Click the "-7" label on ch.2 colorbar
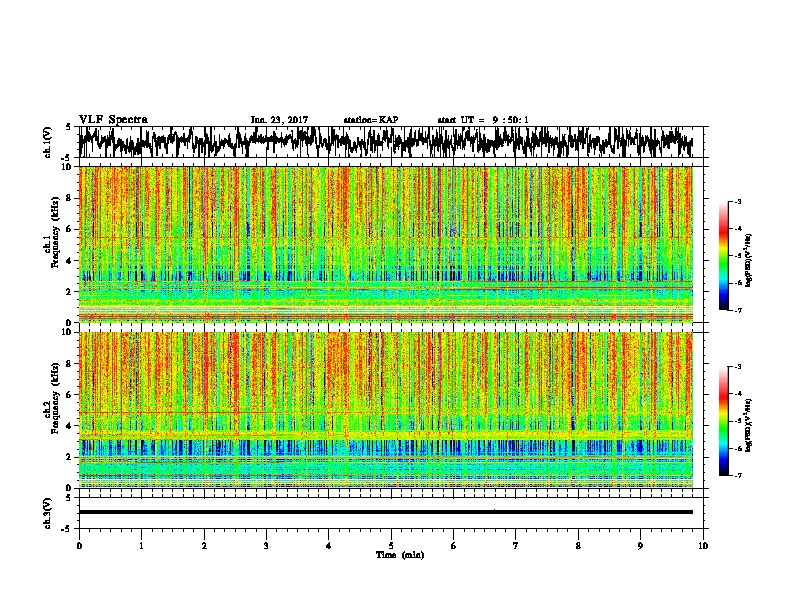This screenshot has height=612, width=792. tap(737, 475)
